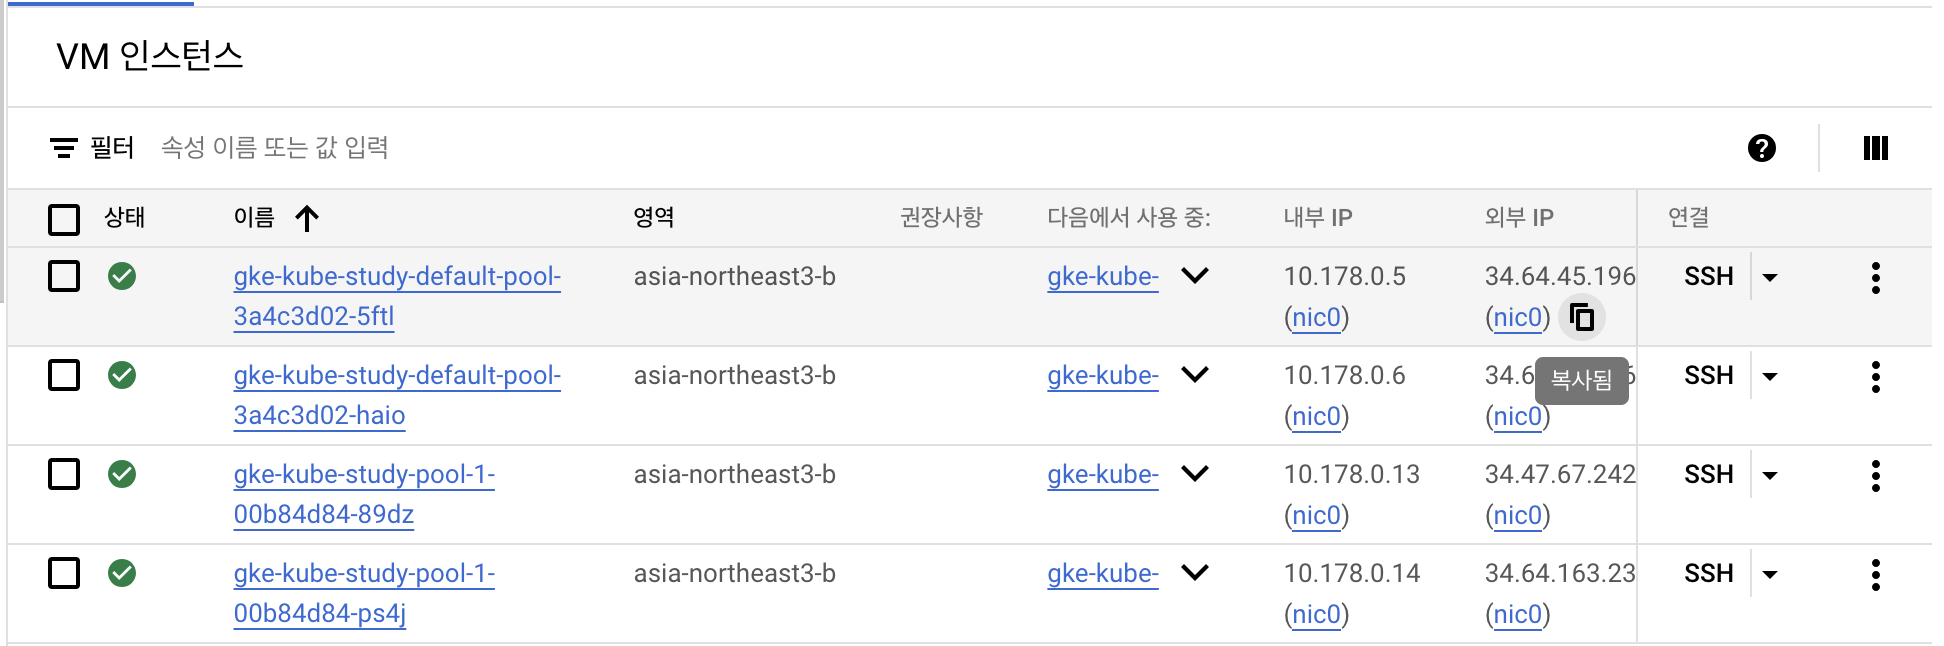This screenshot has height=646, width=1944.
Task: Open gke-kube-study-pool-1-00b84d84-ps4j instance link
Action: (x=364, y=593)
